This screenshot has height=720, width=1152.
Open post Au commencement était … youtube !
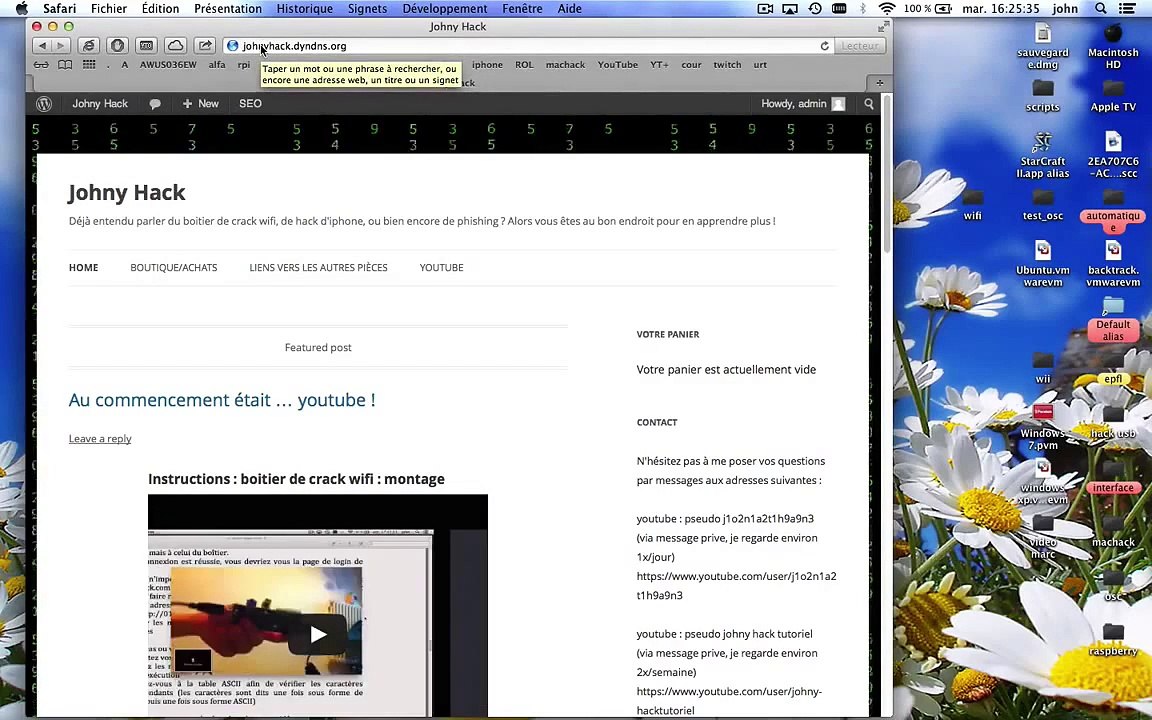[x=222, y=400]
